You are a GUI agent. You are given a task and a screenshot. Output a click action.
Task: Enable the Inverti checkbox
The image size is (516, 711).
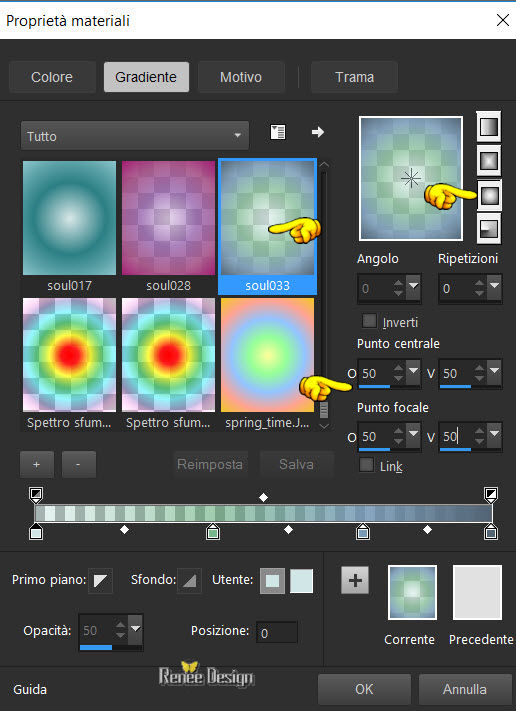(x=369, y=321)
